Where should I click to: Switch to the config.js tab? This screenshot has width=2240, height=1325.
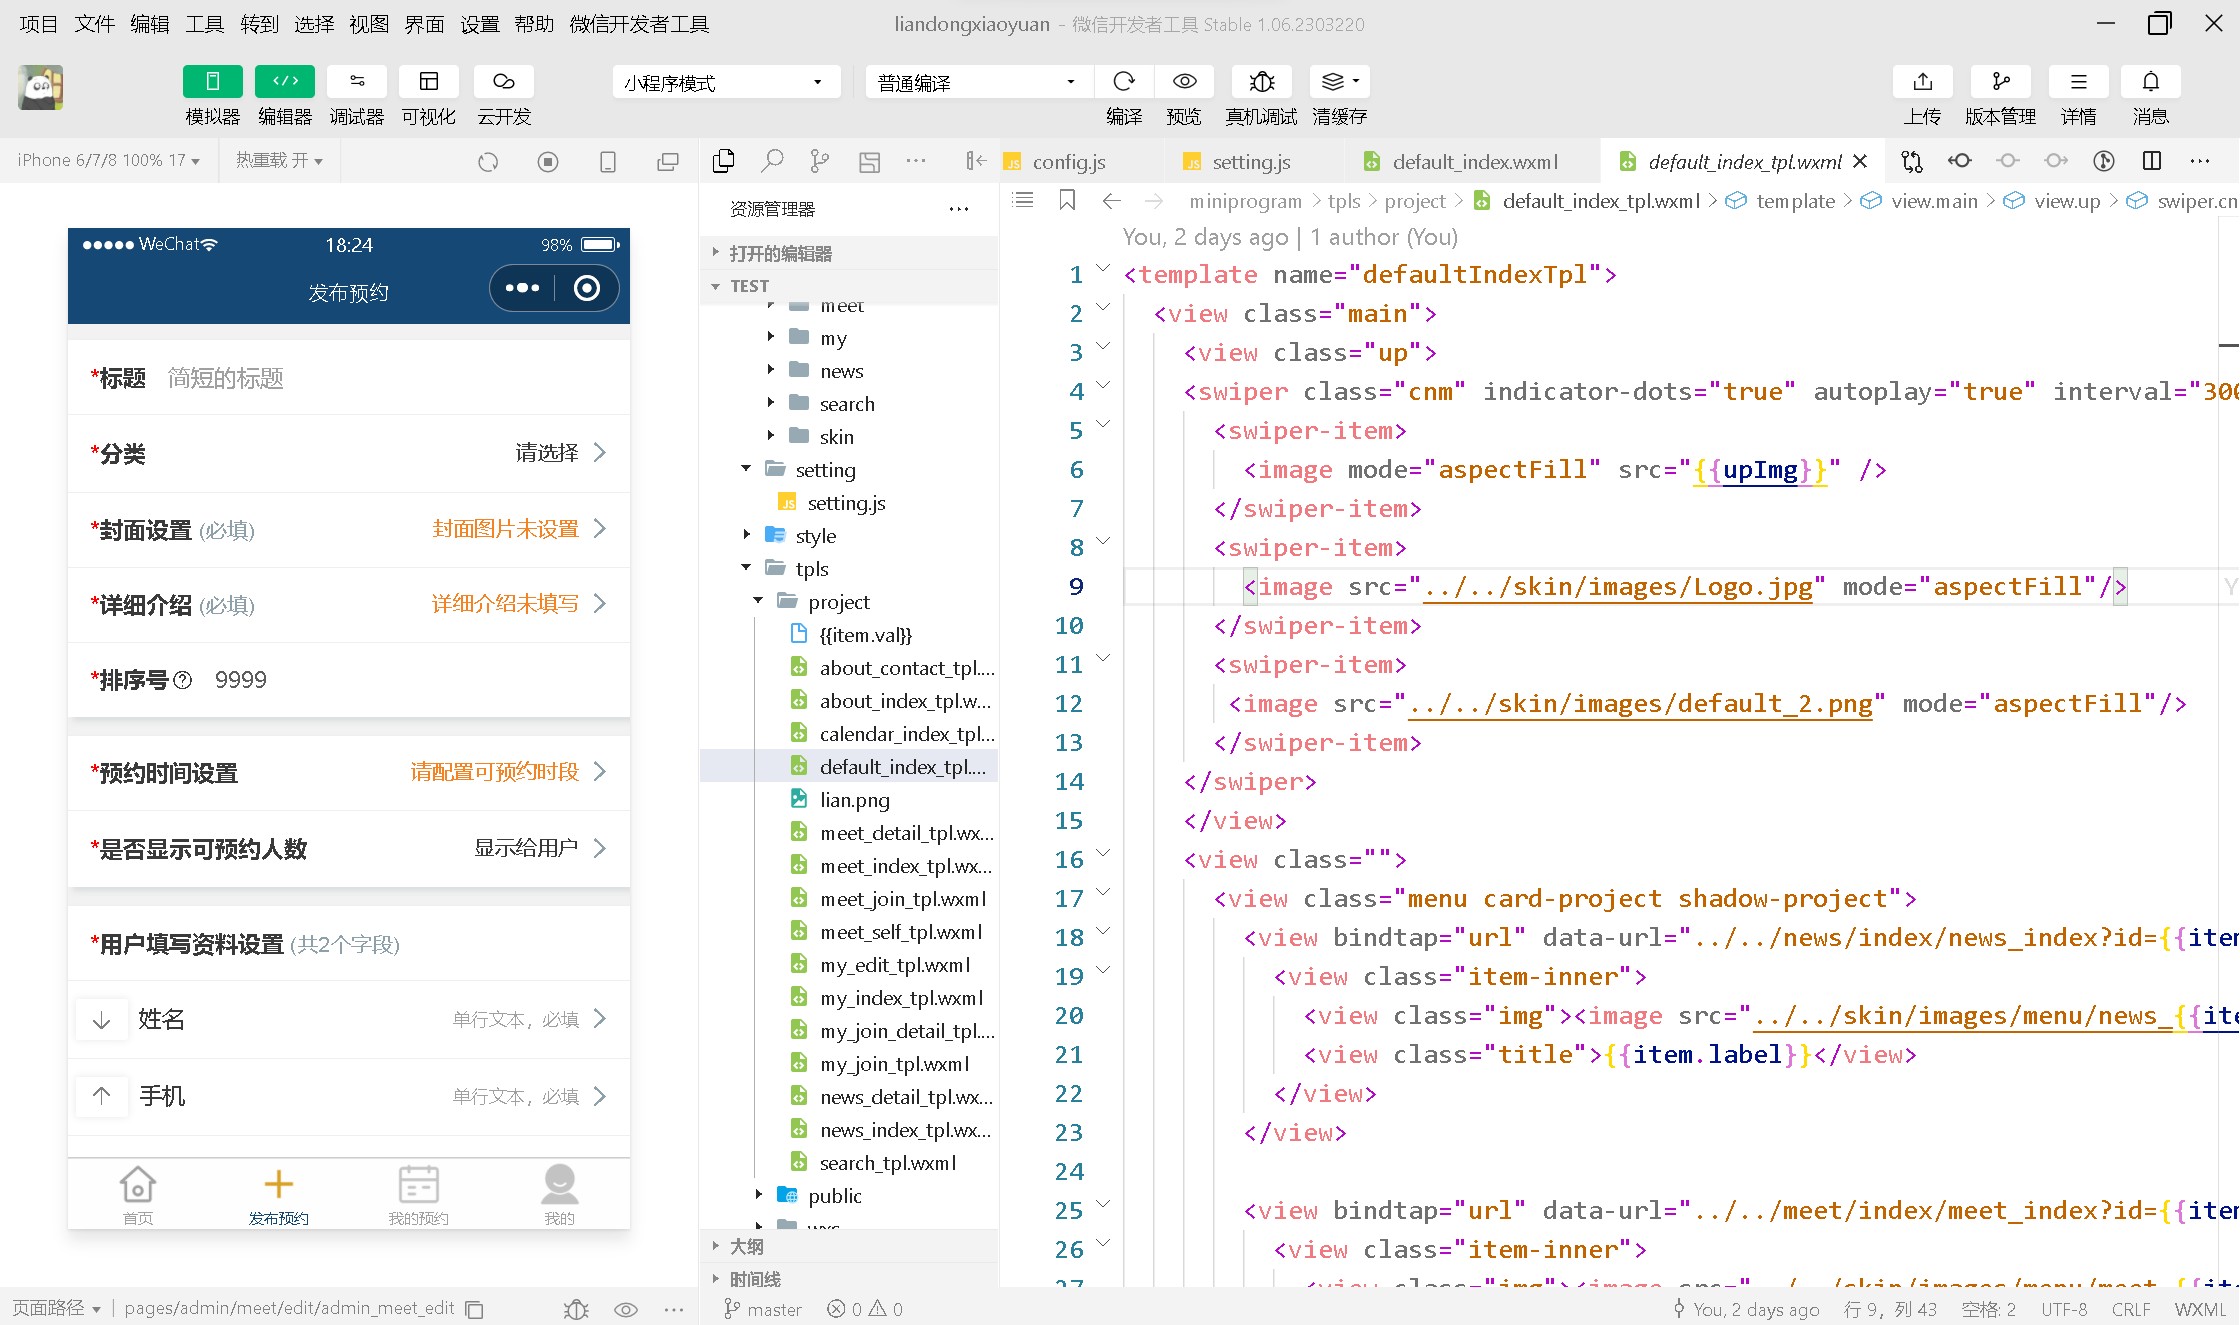(x=1068, y=162)
